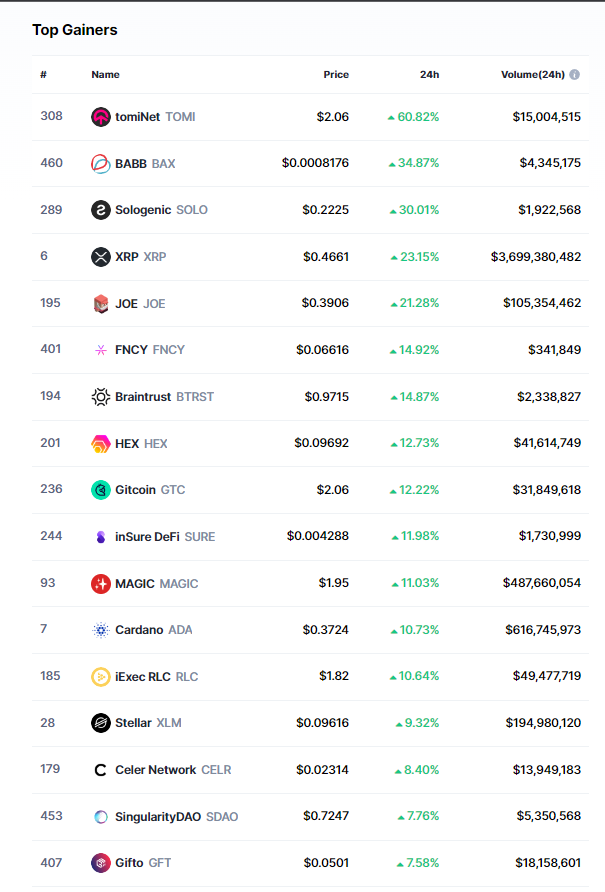Click the Gitcoin coin logo icon
Screen dimensions: 605x892
click(100, 490)
